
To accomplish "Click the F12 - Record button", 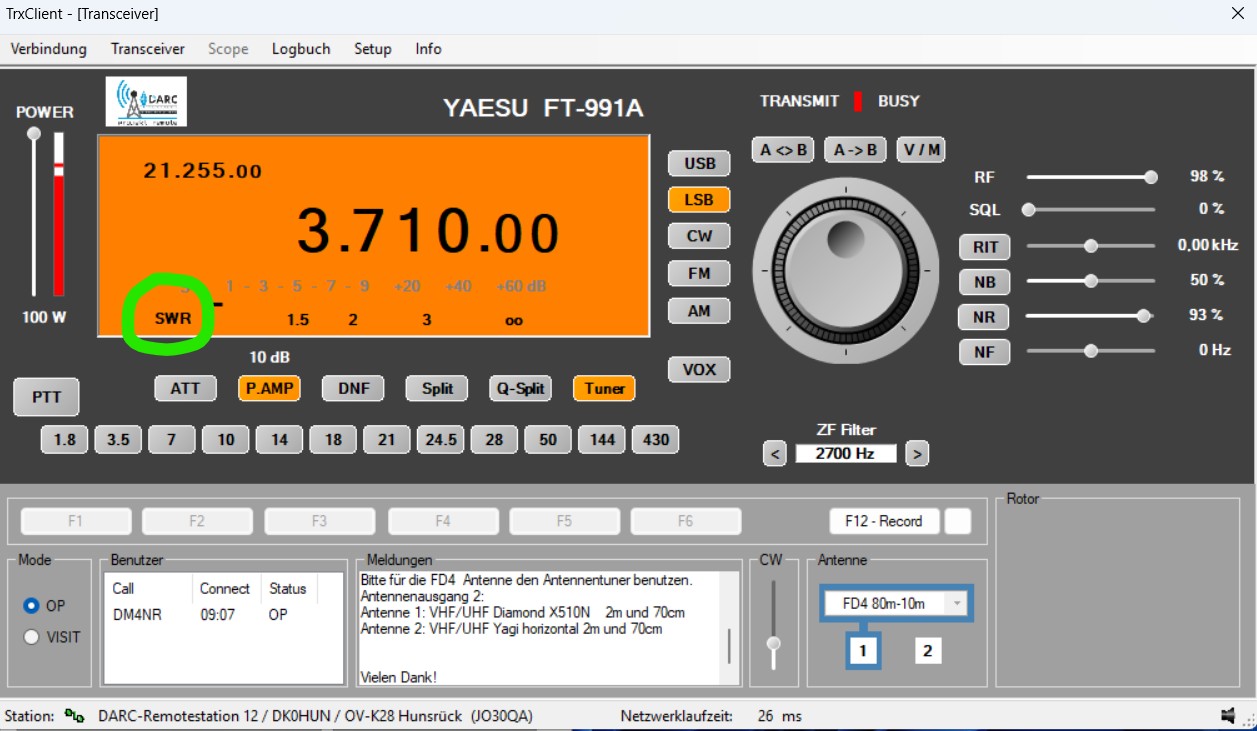I will tap(884, 521).
